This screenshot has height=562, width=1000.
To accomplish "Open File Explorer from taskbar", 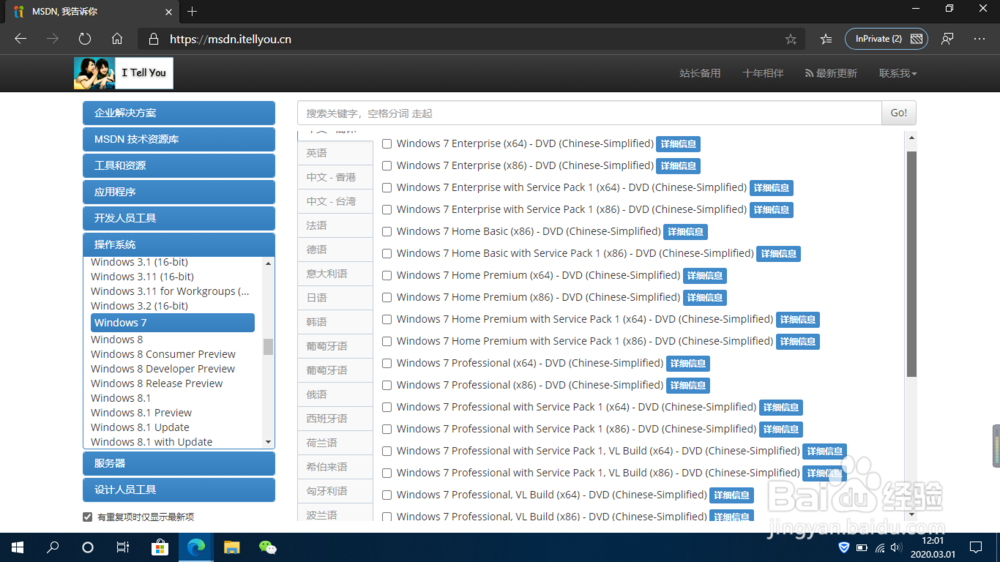I will click(x=232, y=547).
